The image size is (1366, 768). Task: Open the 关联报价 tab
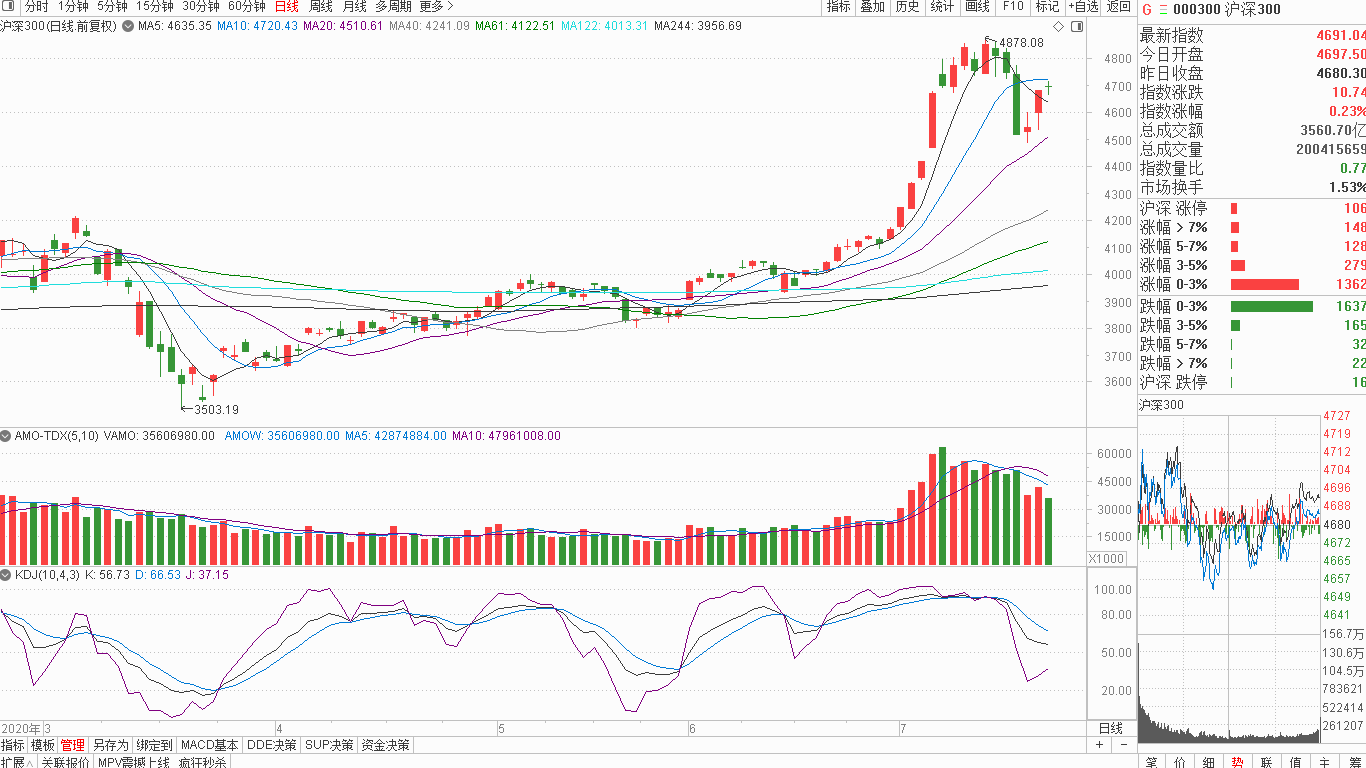tap(65, 762)
